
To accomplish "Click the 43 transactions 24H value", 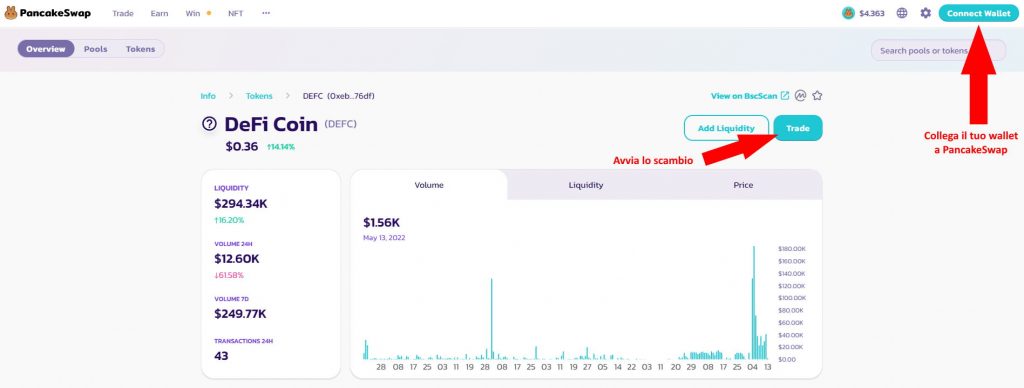I will [221, 356].
